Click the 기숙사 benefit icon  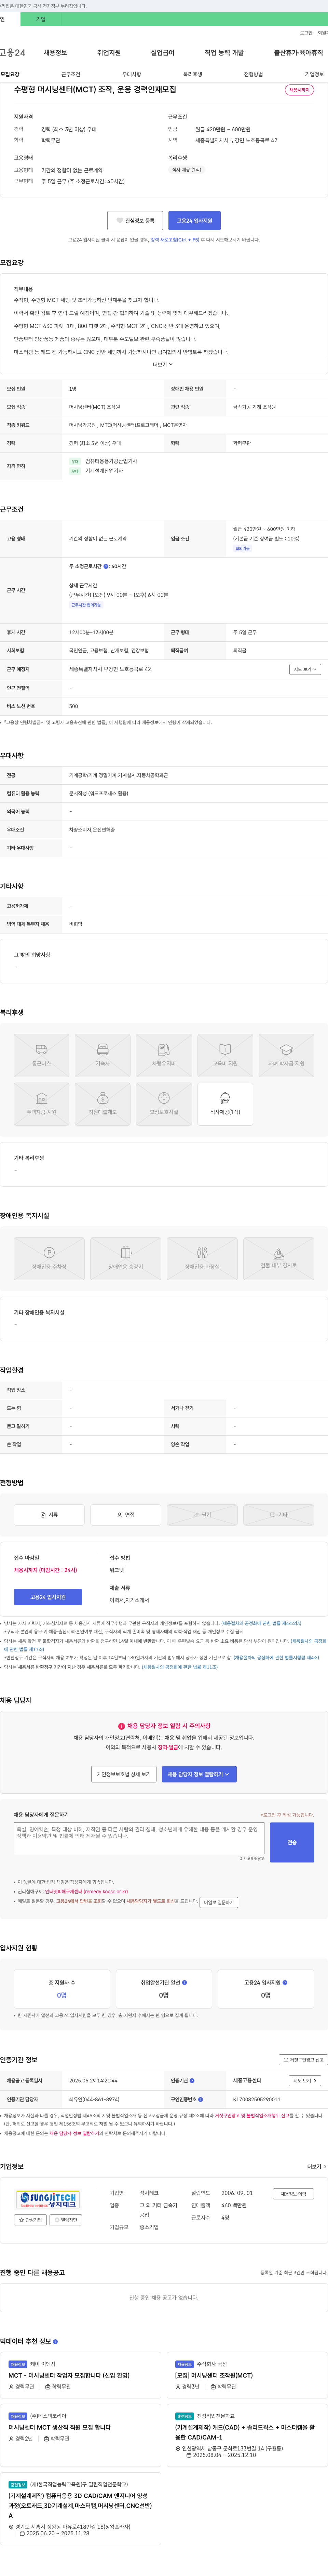click(102, 1056)
